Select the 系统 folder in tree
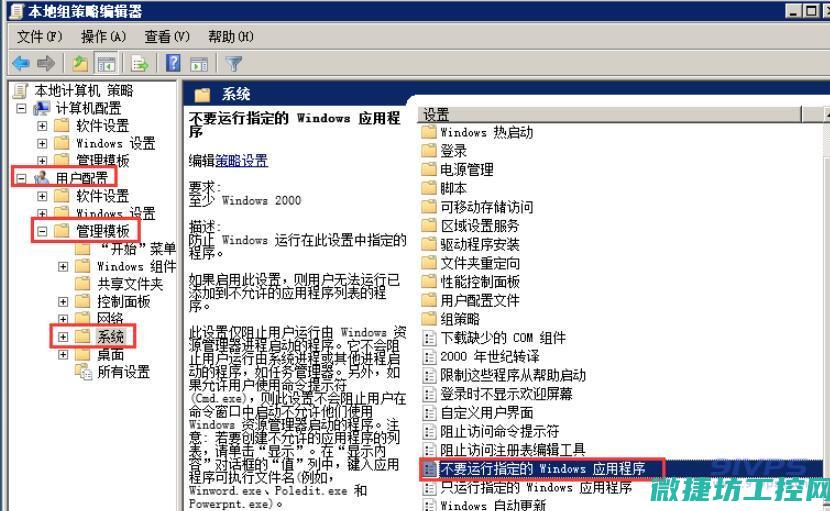Screen dimensions: 830x511 coord(110,336)
